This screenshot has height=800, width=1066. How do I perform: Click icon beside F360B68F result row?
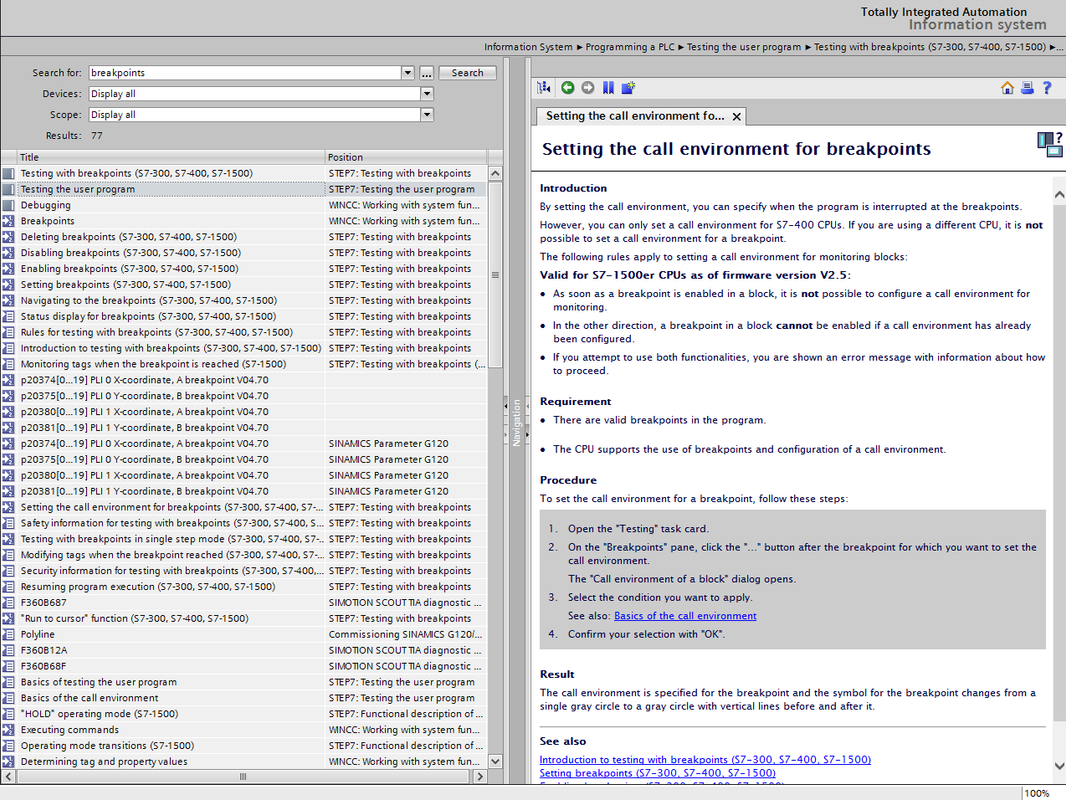[x=8, y=666]
